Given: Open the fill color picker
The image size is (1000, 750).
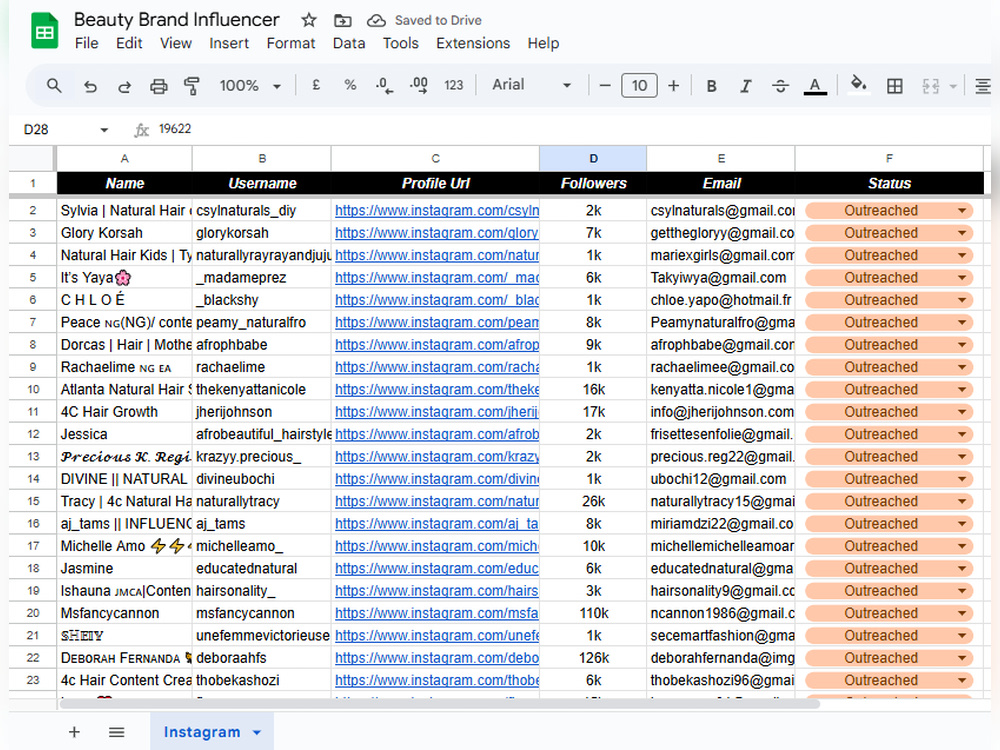Looking at the screenshot, I should tap(858, 85).
